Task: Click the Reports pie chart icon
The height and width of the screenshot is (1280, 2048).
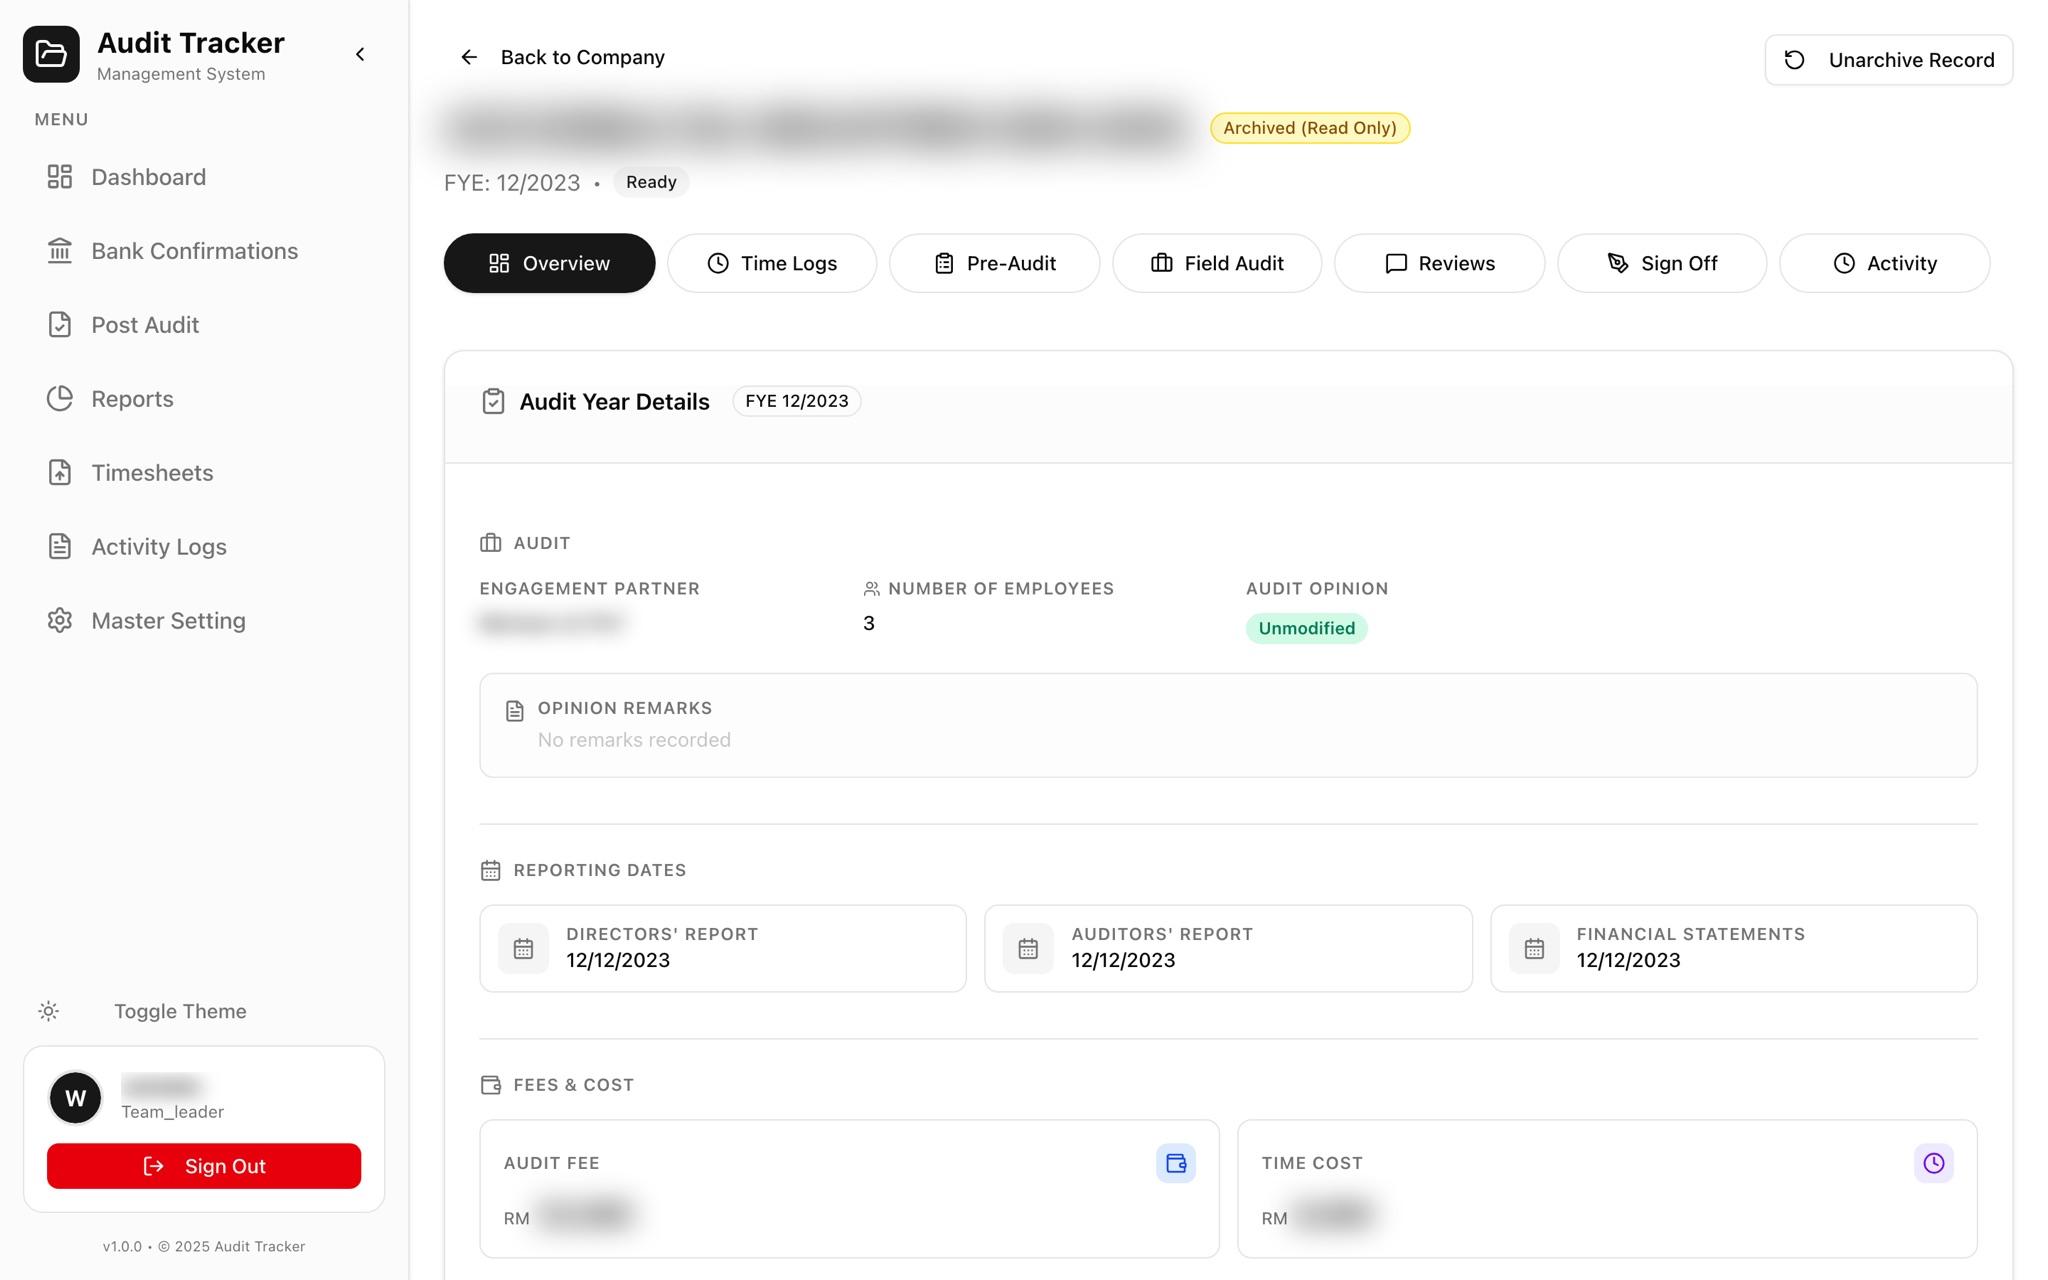Action: [x=60, y=399]
